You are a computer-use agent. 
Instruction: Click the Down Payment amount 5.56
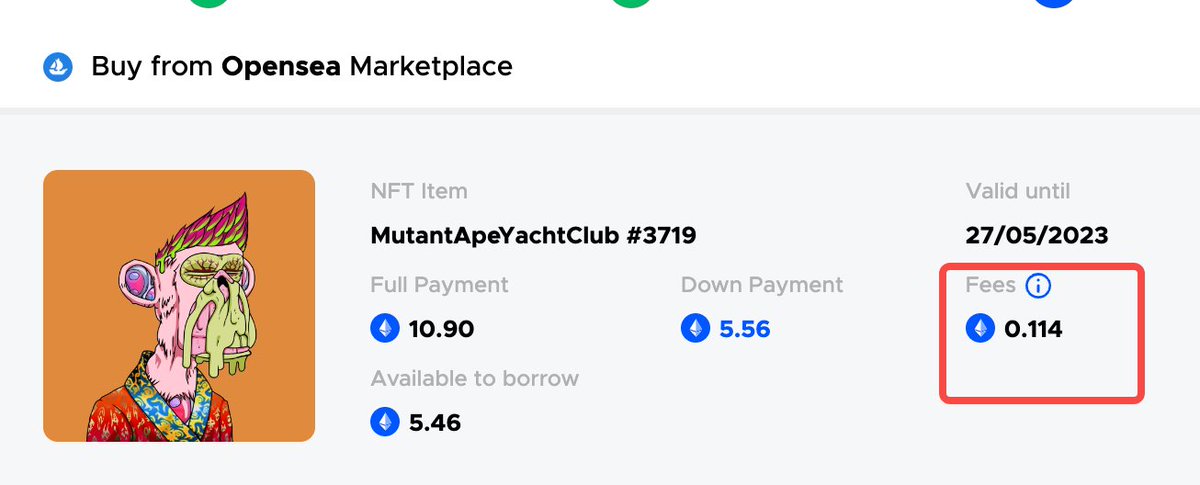tap(745, 329)
